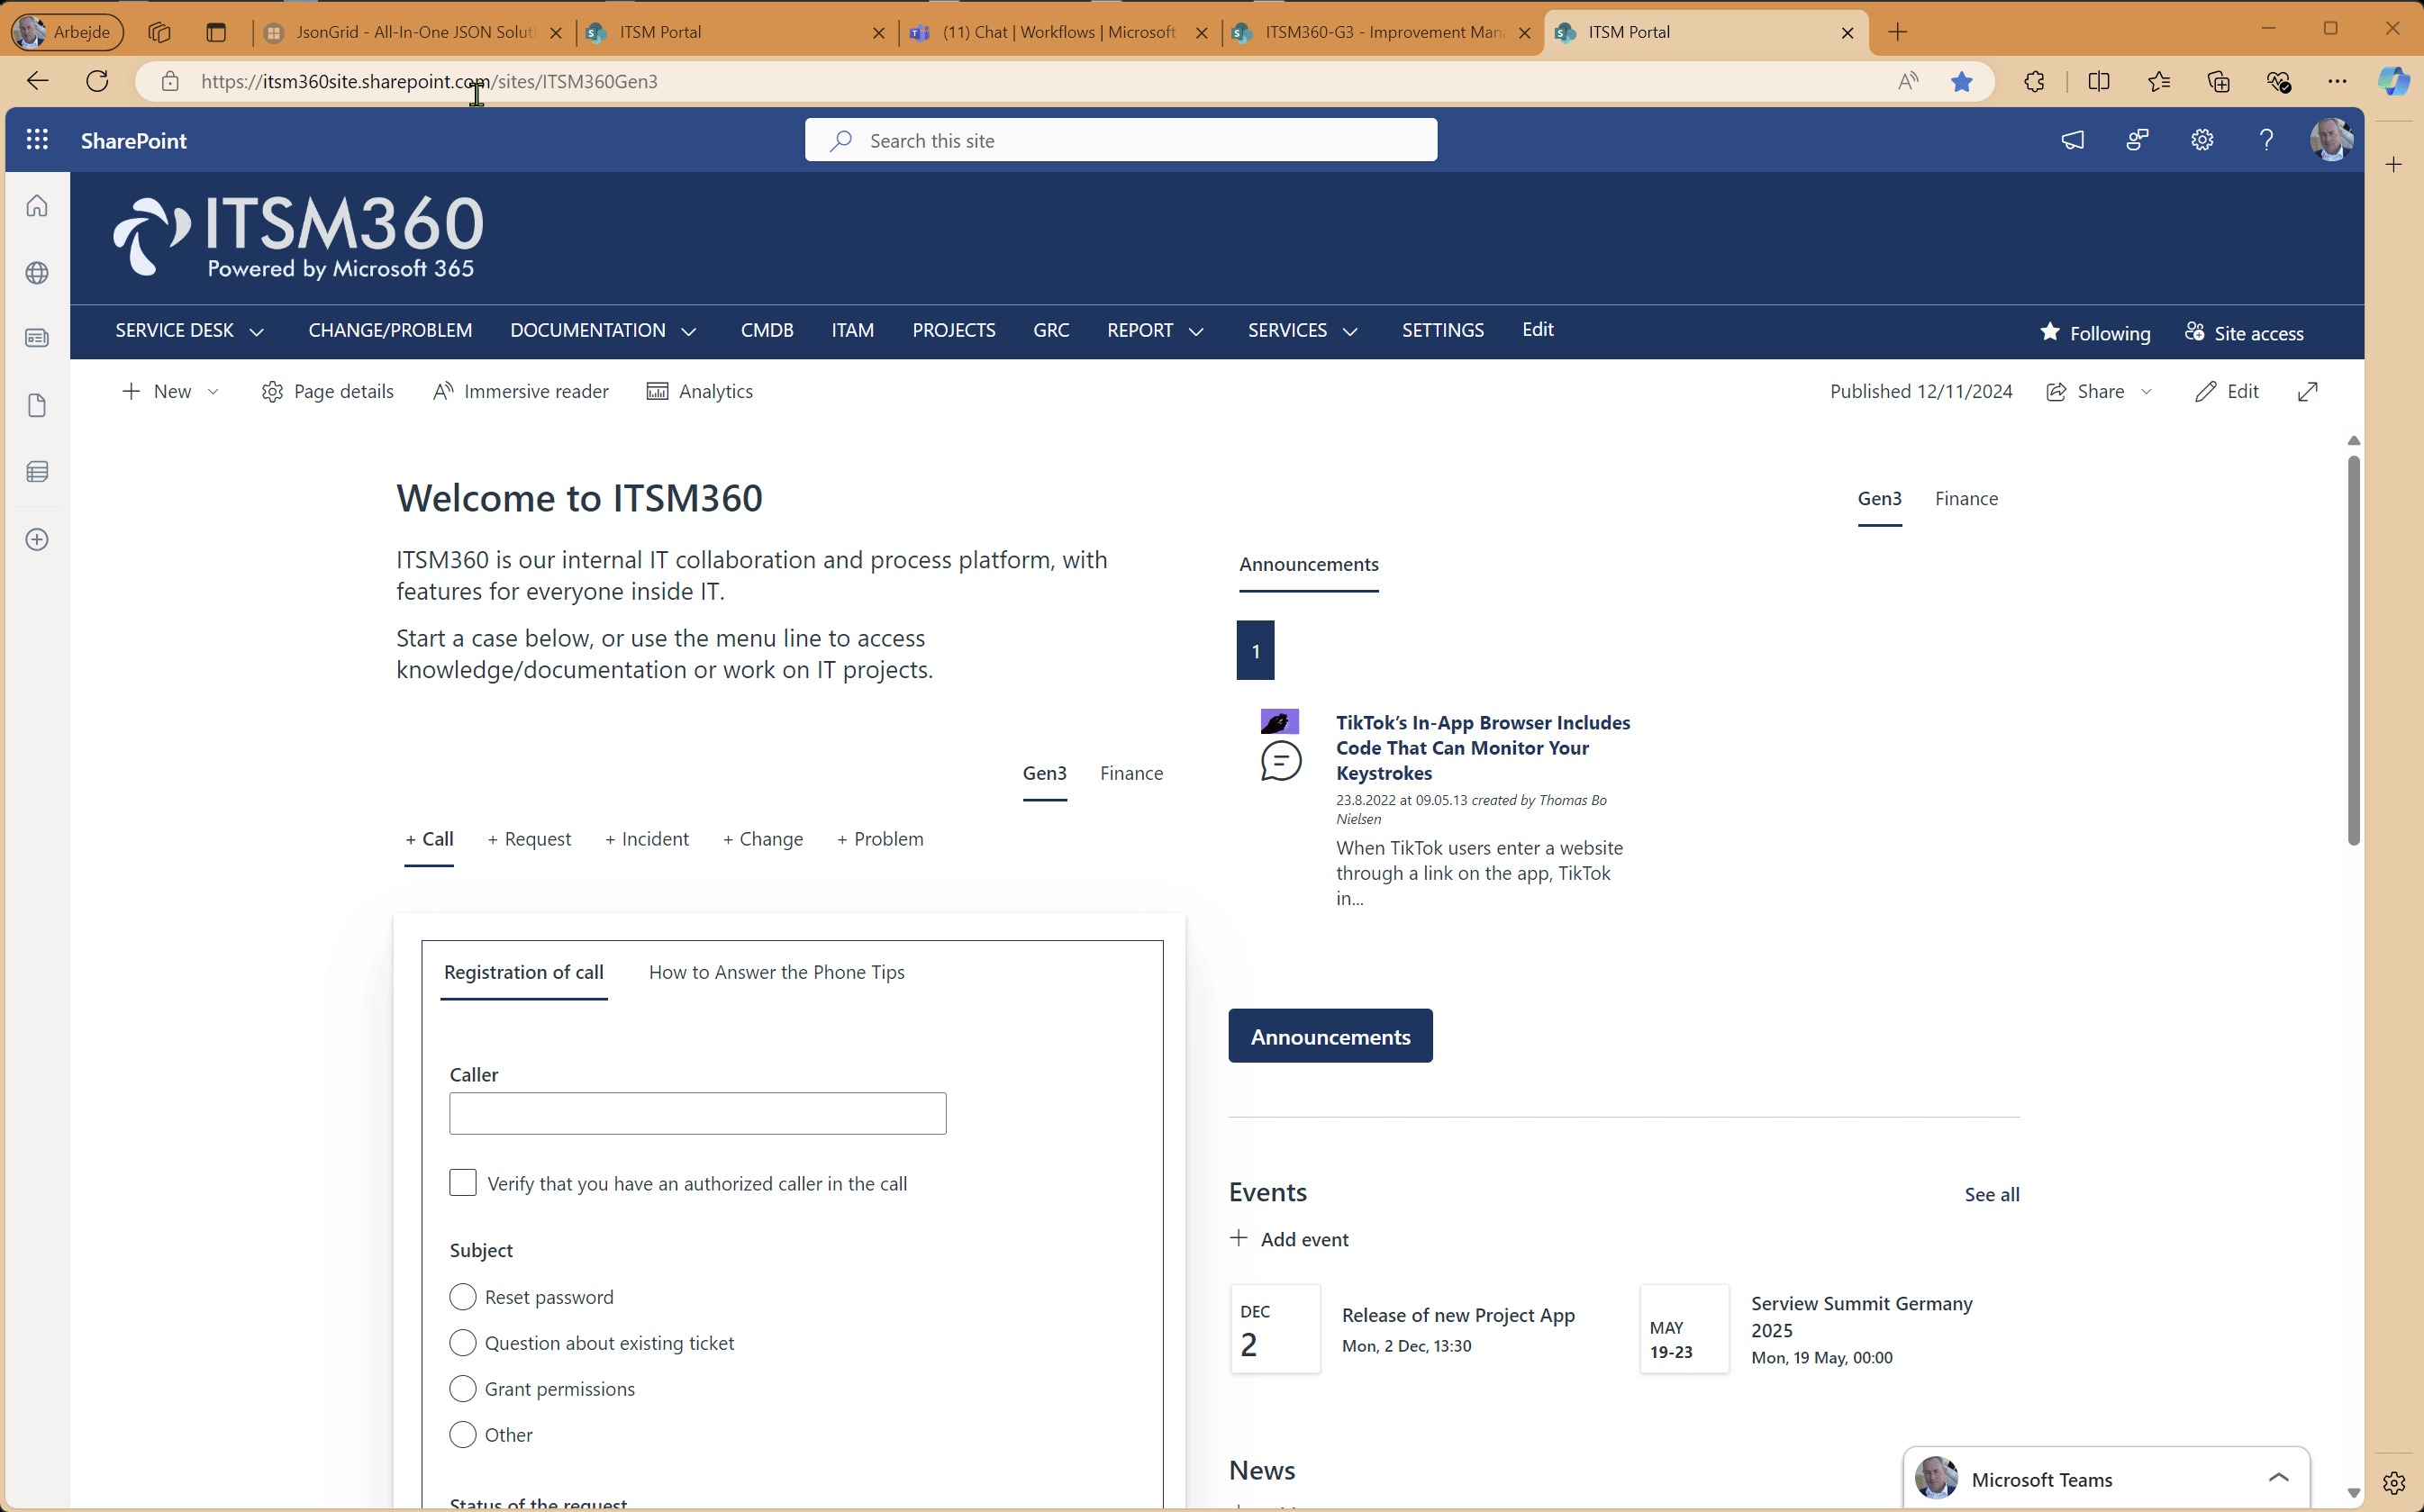Click the Add event link
The image size is (2424, 1512).
tap(1288, 1238)
